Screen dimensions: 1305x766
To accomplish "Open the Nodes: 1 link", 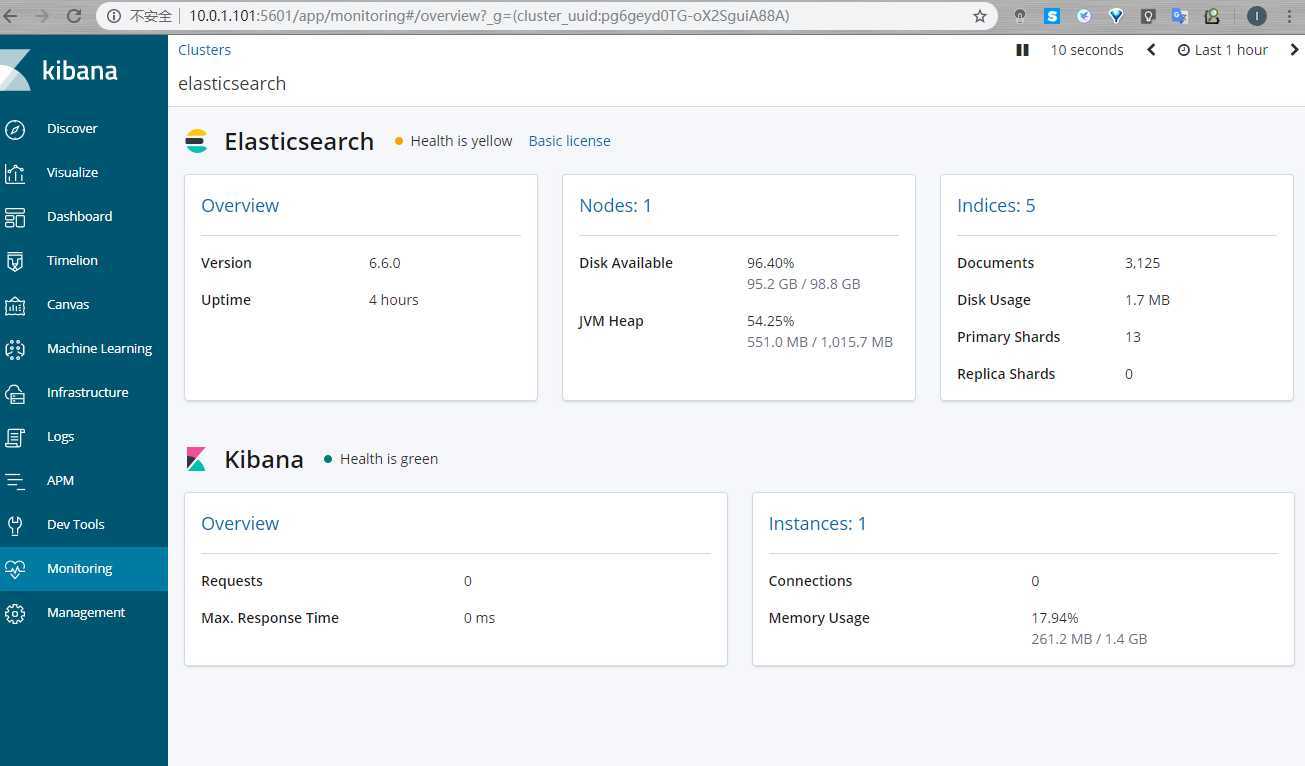I will 615,206.
